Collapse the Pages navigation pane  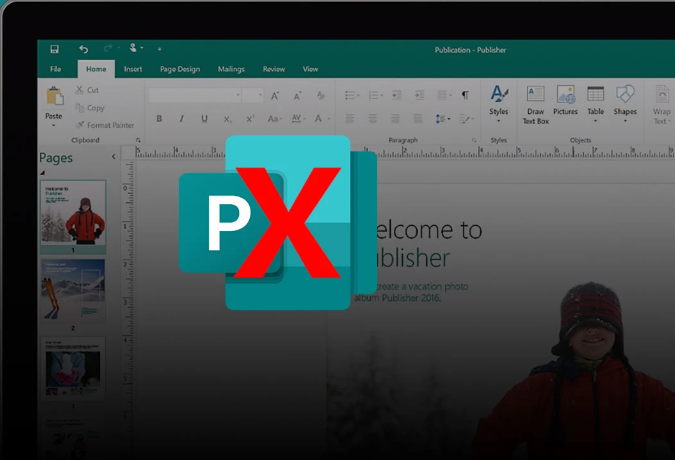tap(114, 157)
